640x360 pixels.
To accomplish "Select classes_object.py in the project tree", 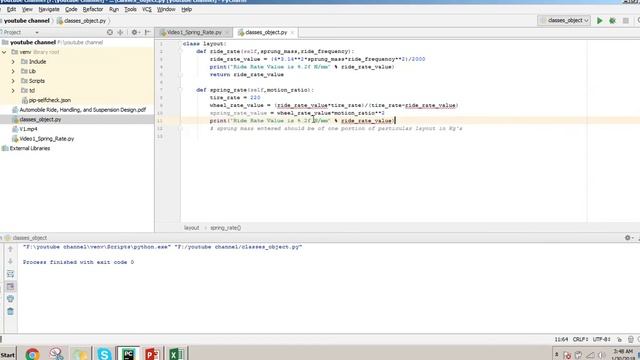I will pyautogui.click(x=40, y=120).
